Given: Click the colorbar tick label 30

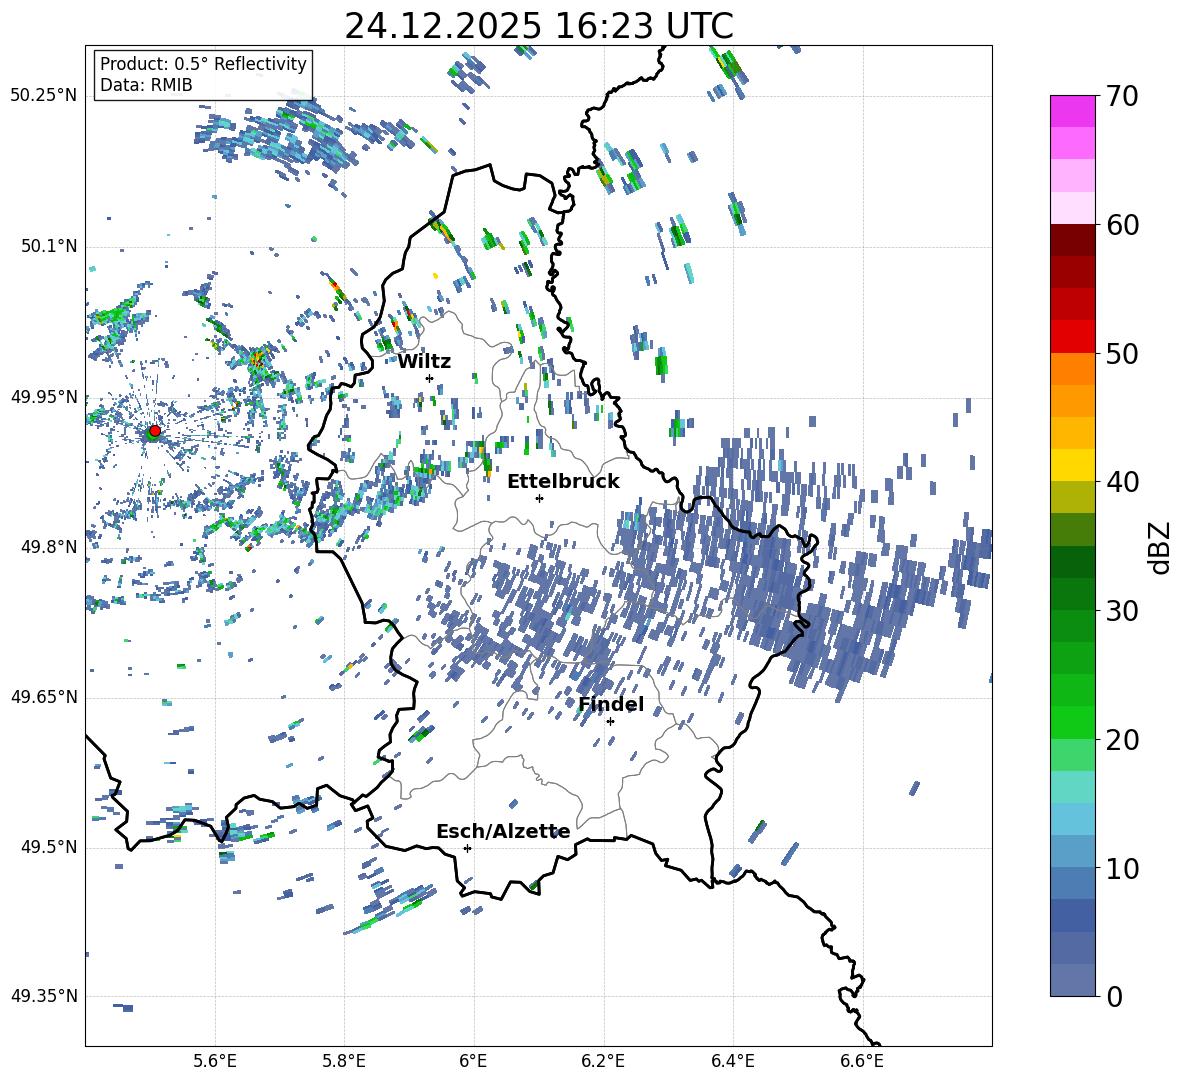Looking at the screenshot, I should pyautogui.click(x=1122, y=611).
